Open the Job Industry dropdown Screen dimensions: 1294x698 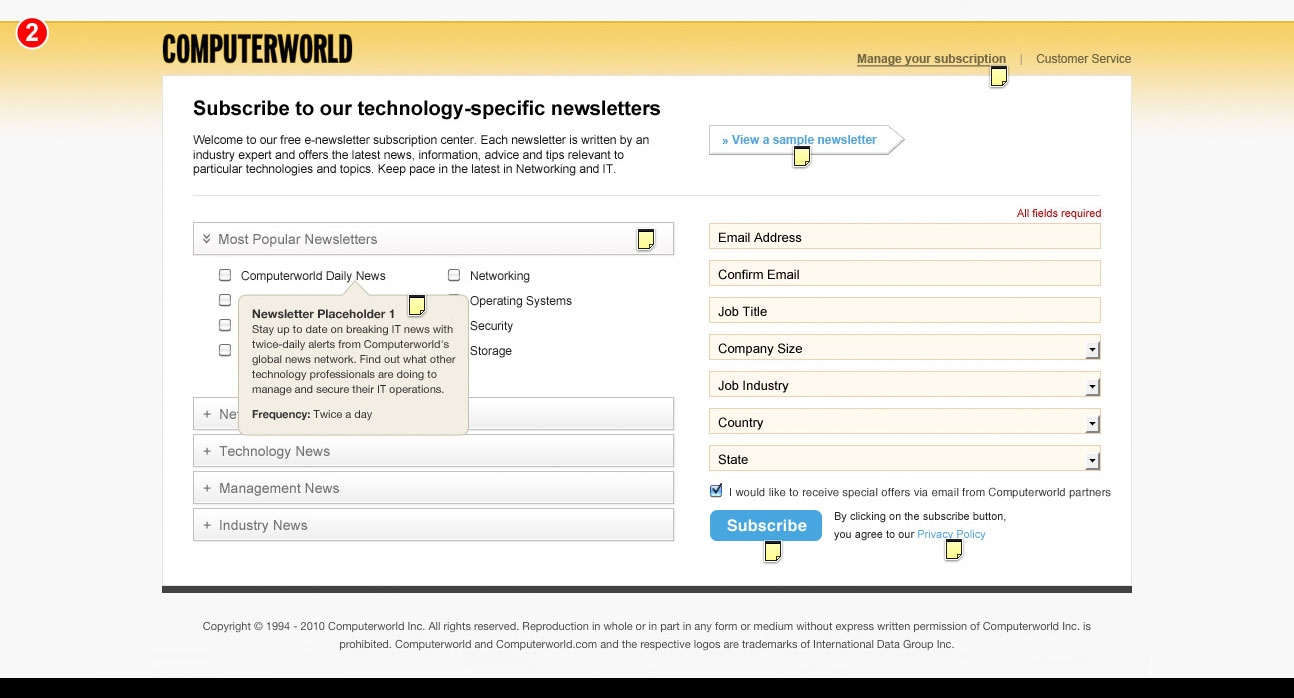(x=905, y=385)
